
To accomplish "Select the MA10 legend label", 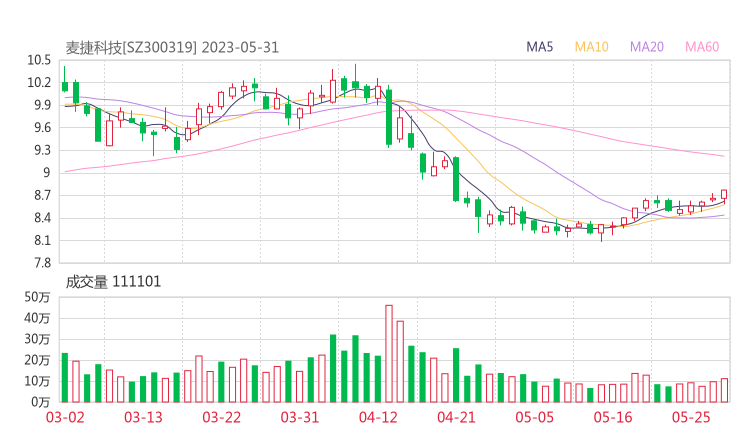I will 591,47.
